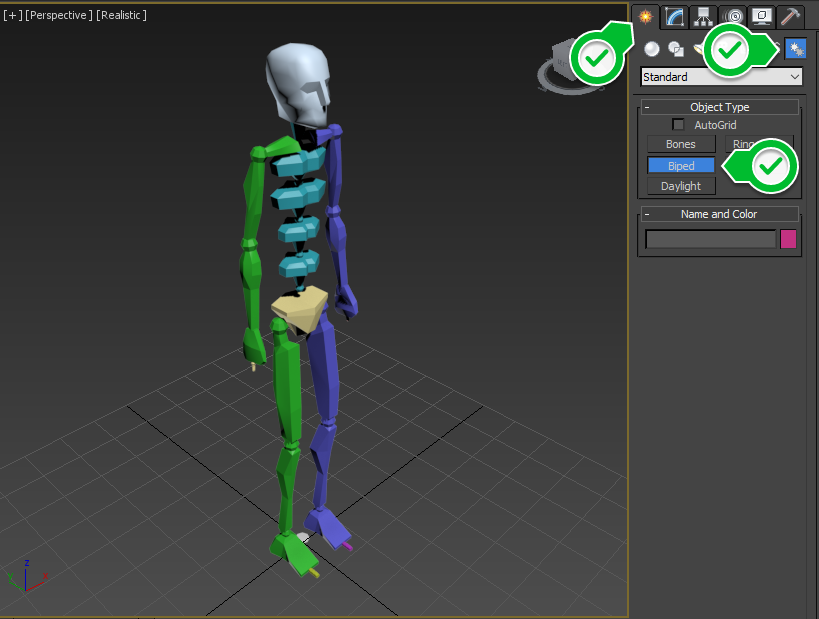
Task: Select the Shapes category icon
Action: point(676,49)
